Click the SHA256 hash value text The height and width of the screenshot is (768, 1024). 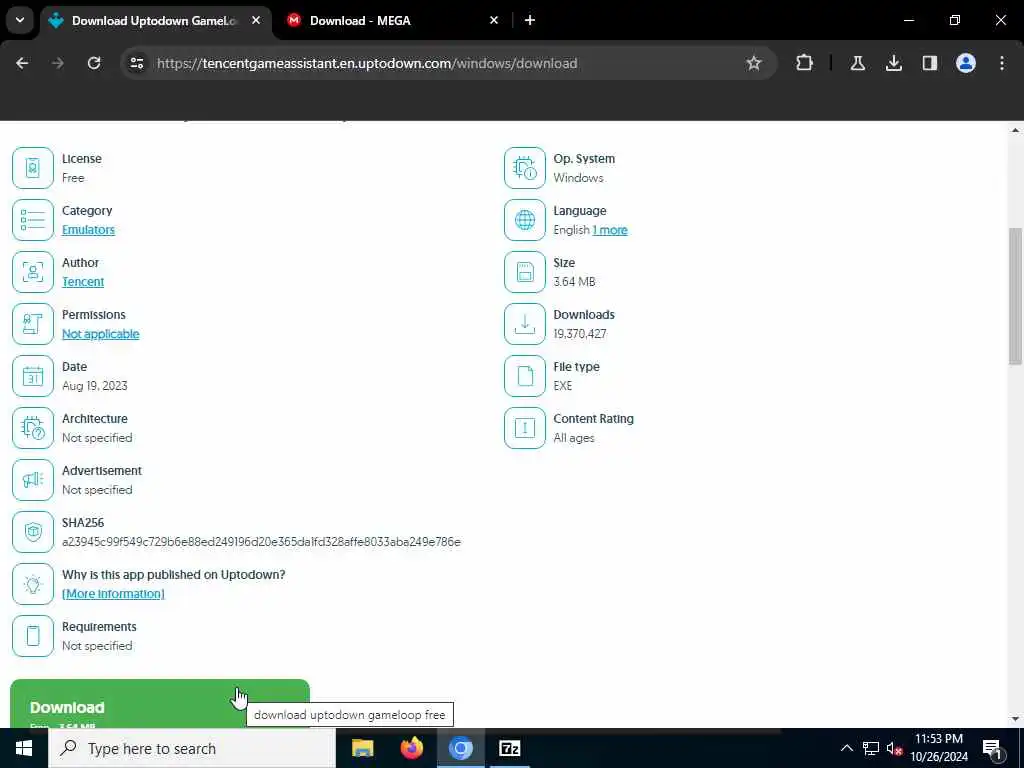coord(261,542)
